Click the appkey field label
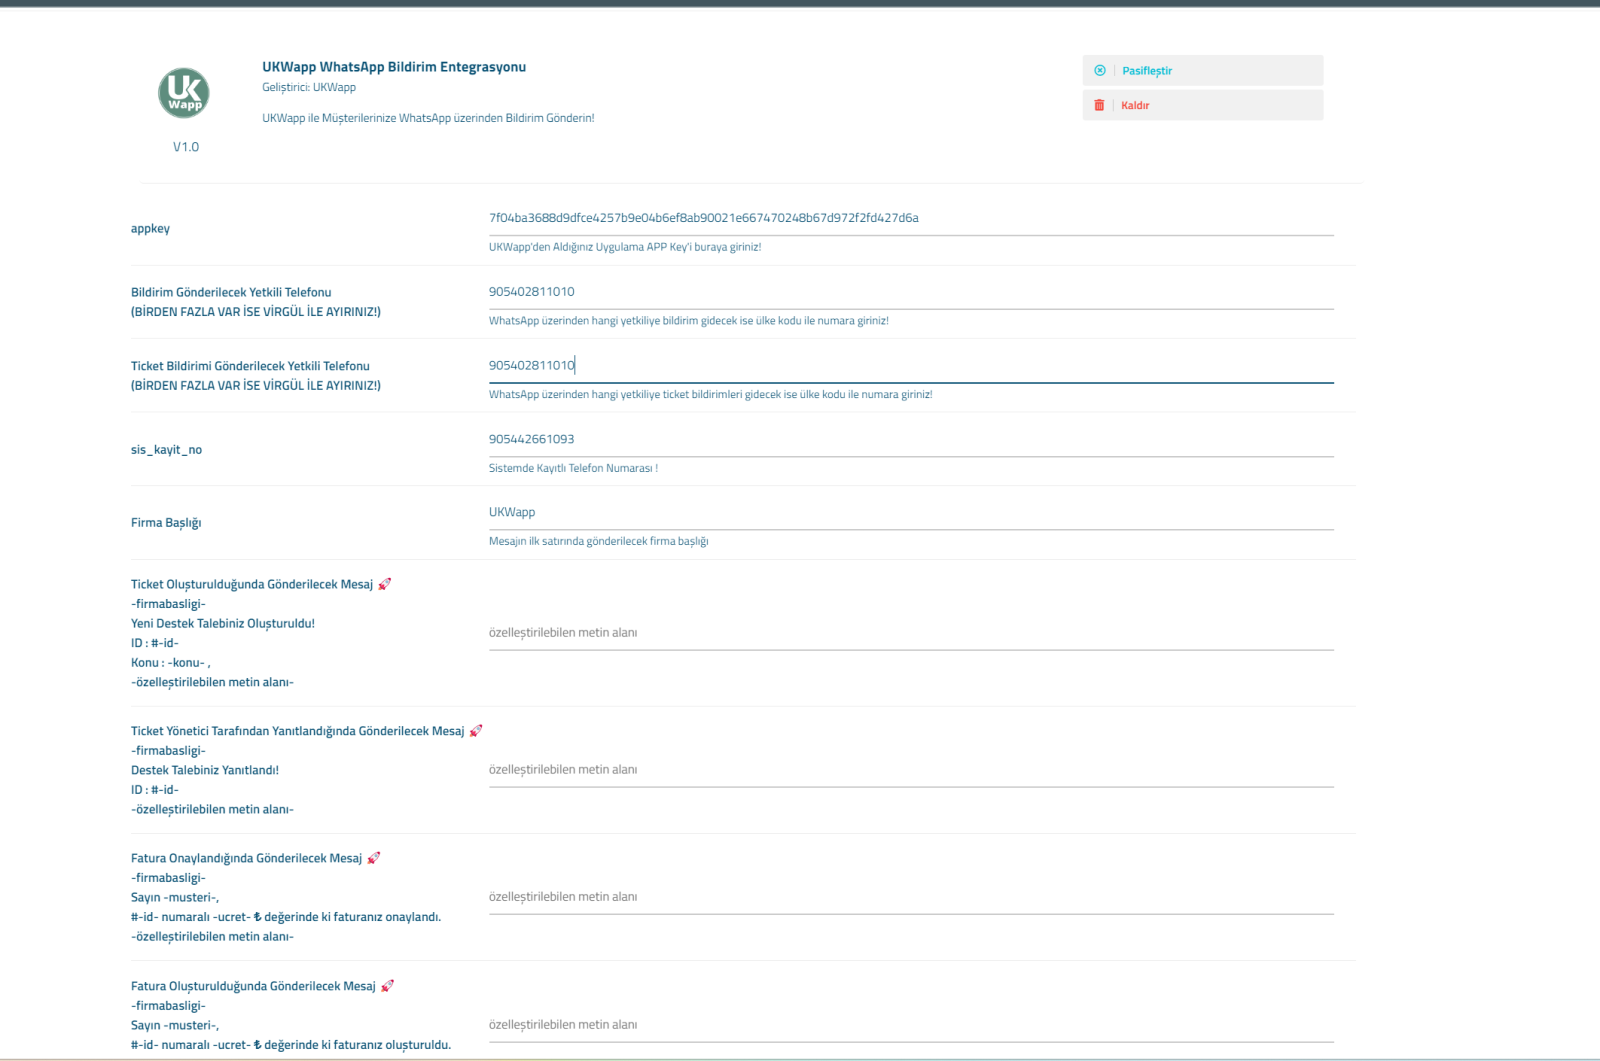1600x1061 pixels. 150,229
